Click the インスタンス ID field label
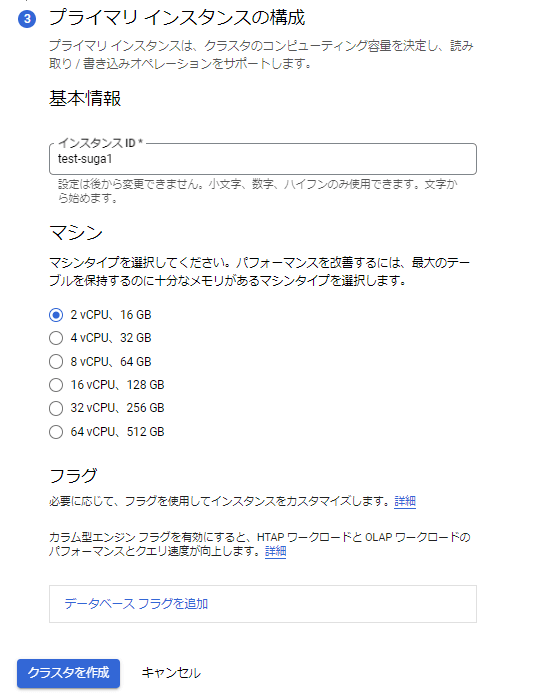 point(101,143)
